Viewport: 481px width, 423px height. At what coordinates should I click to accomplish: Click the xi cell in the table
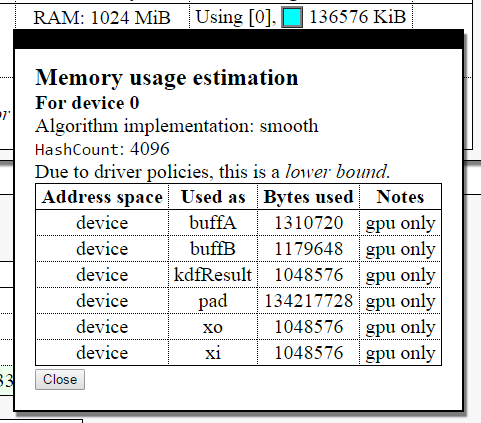pyautogui.click(x=213, y=353)
